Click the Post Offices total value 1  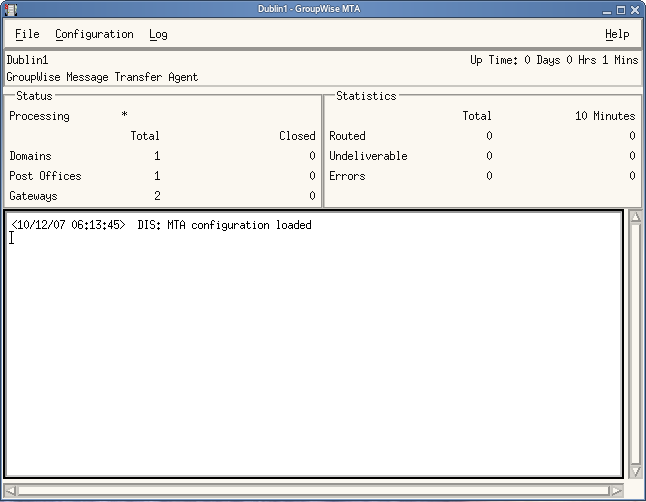point(157,176)
